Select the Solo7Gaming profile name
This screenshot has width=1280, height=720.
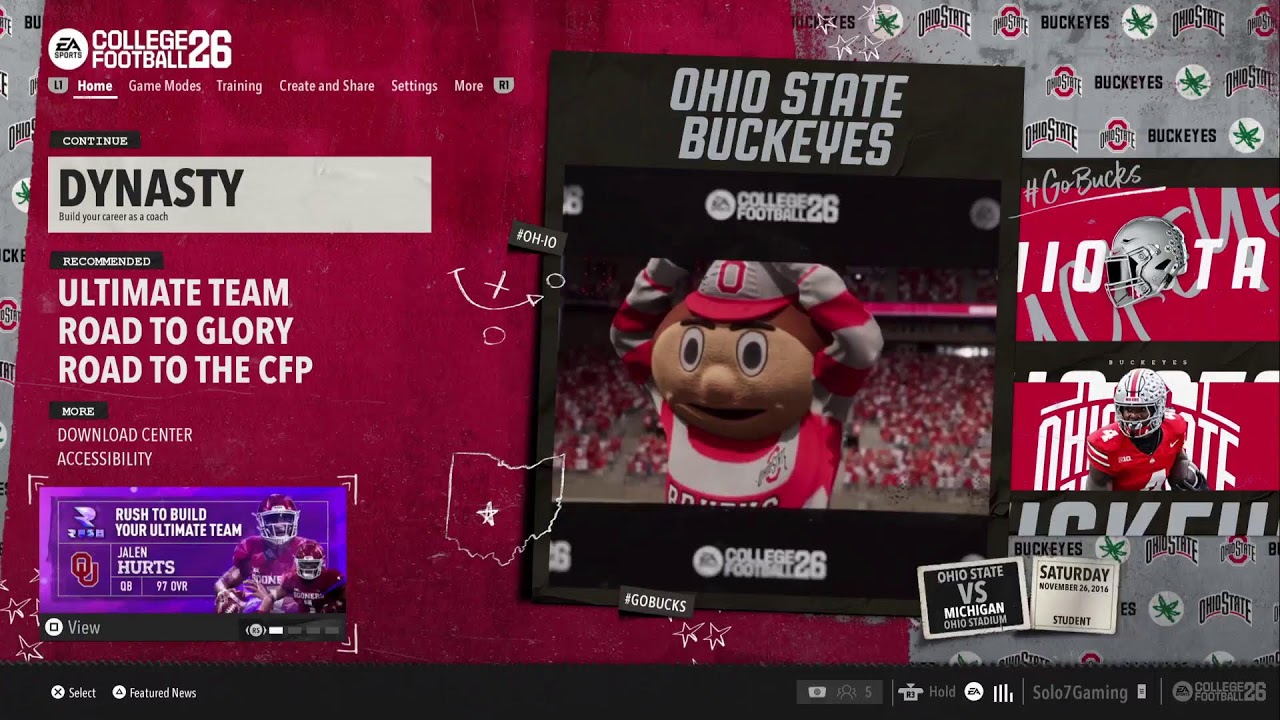1080,692
